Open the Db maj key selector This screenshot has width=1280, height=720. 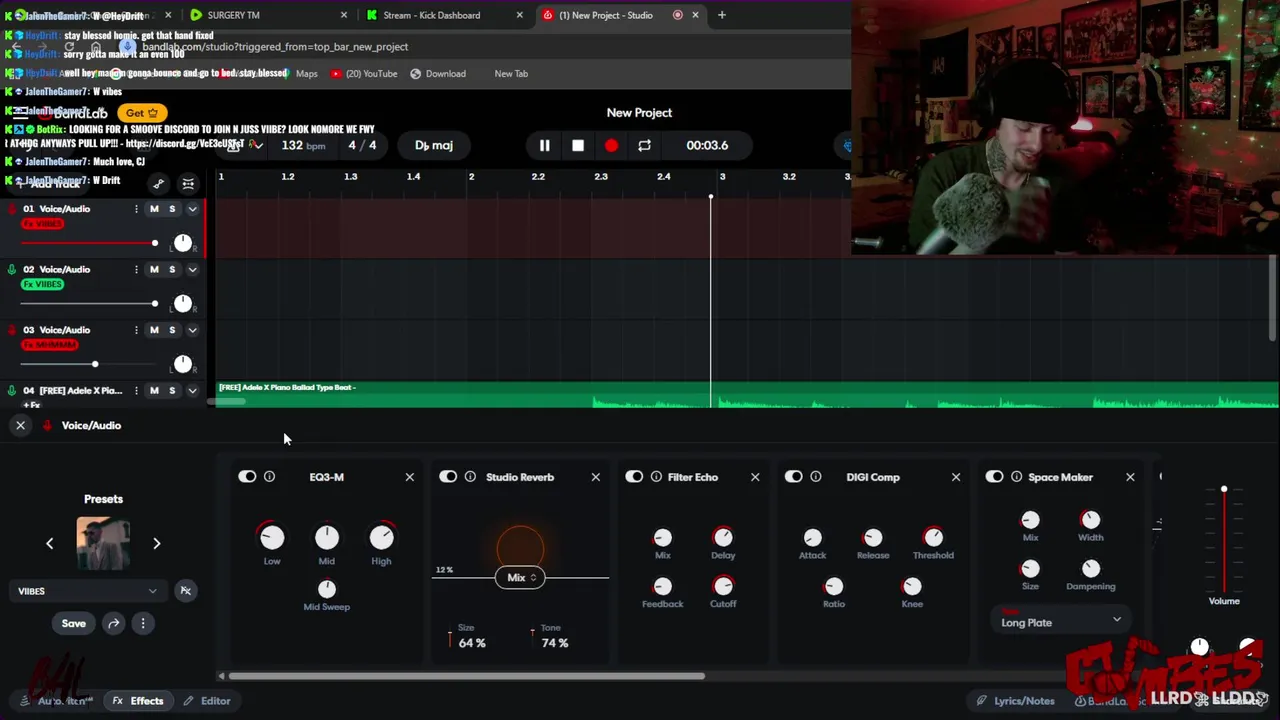pyautogui.click(x=434, y=145)
